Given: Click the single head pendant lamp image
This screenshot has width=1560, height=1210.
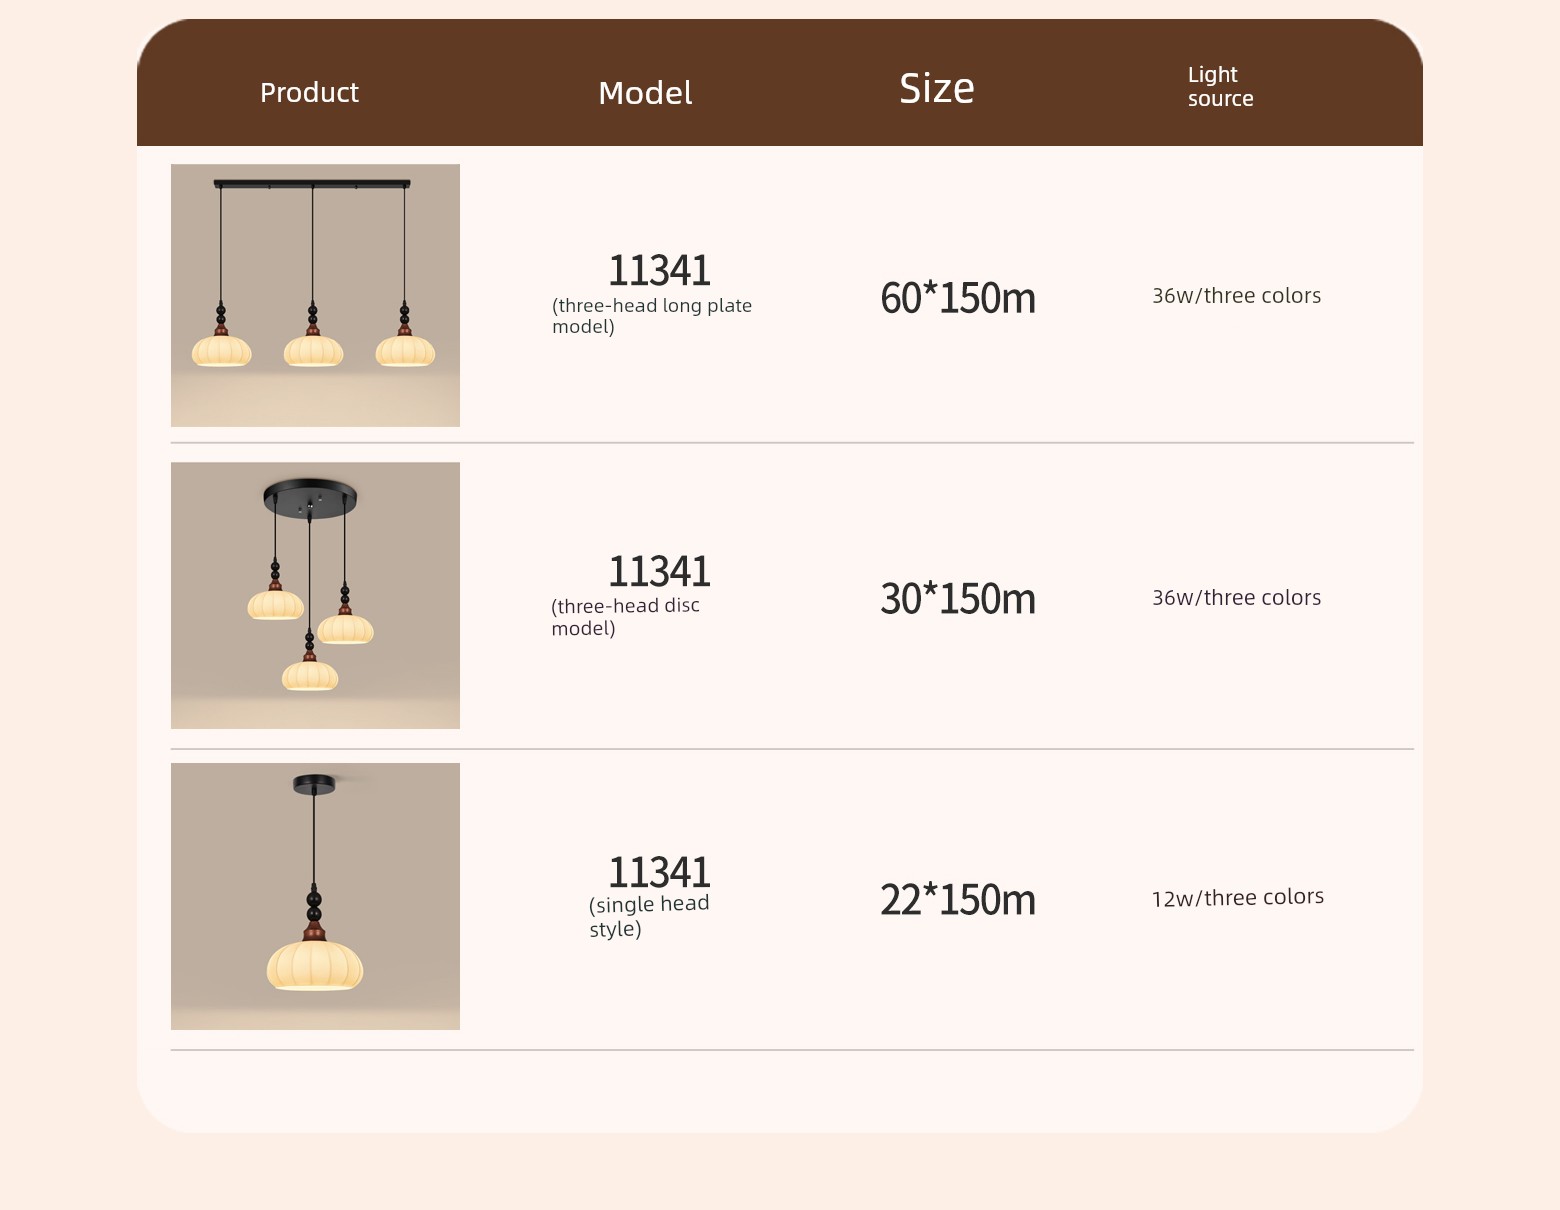Looking at the screenshot, I should 315,896.
